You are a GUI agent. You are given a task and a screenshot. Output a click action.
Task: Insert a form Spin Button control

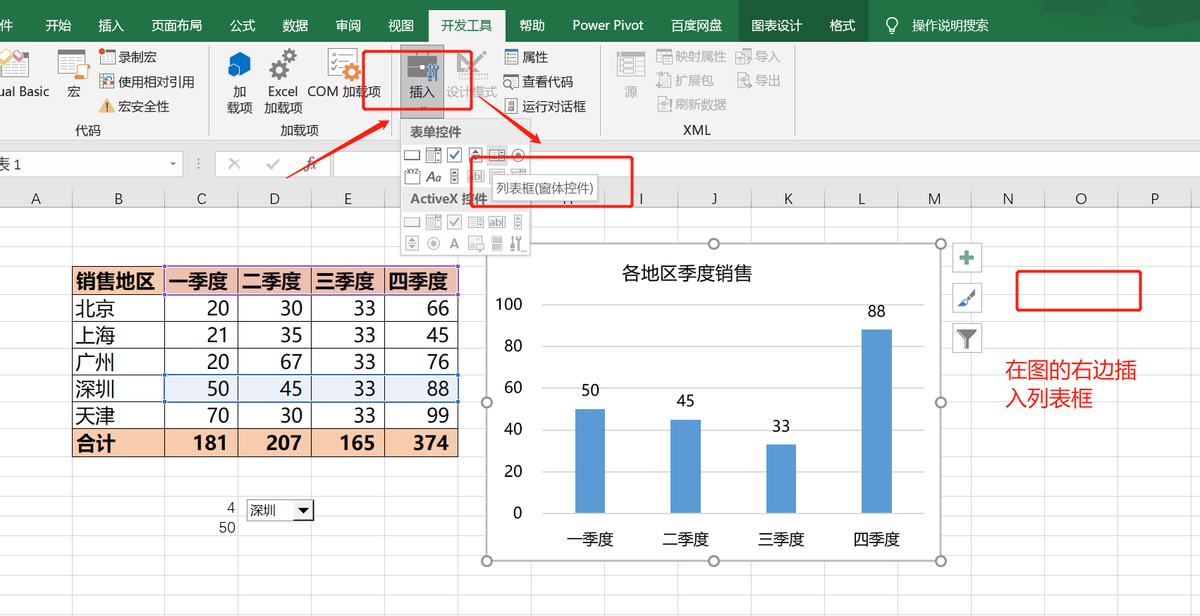point(476,155)
